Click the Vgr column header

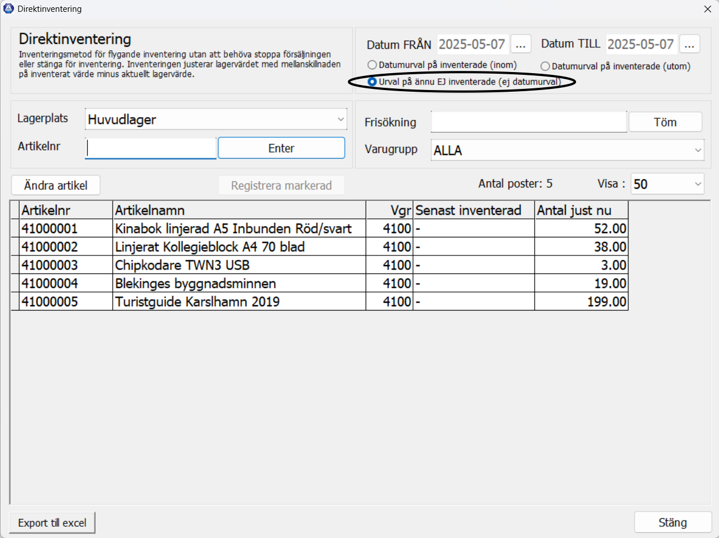(x=389, y=210)
